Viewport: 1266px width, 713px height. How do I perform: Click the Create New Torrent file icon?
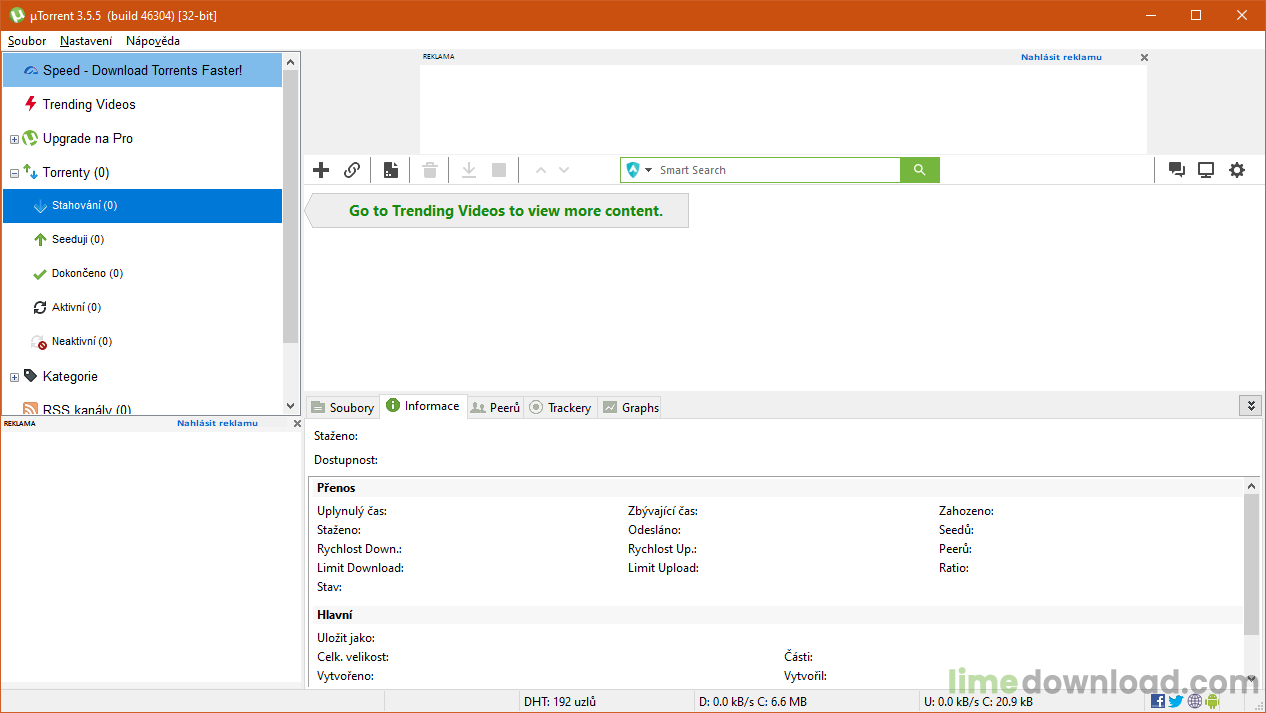pos(390,170)
